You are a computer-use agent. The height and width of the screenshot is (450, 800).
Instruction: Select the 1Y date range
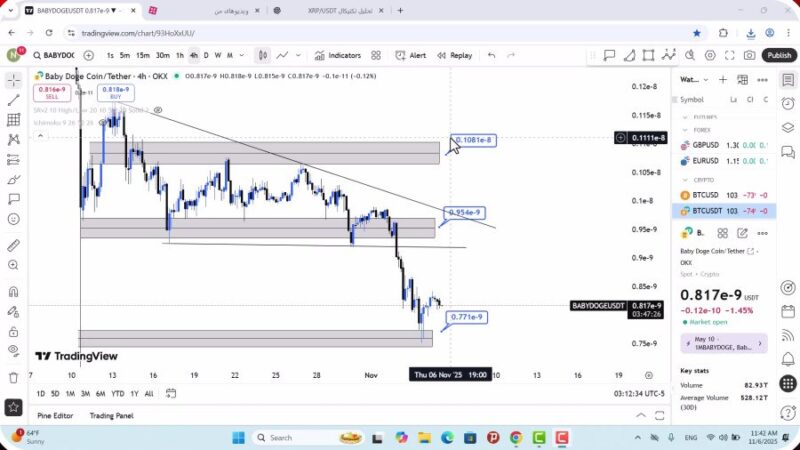[x=134, y=393]
